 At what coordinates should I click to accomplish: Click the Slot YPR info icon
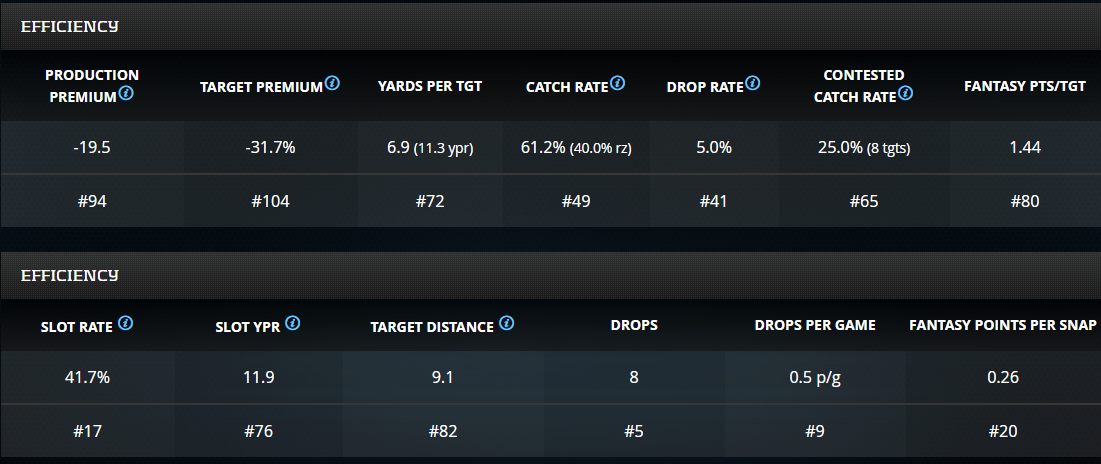point(292,324)
